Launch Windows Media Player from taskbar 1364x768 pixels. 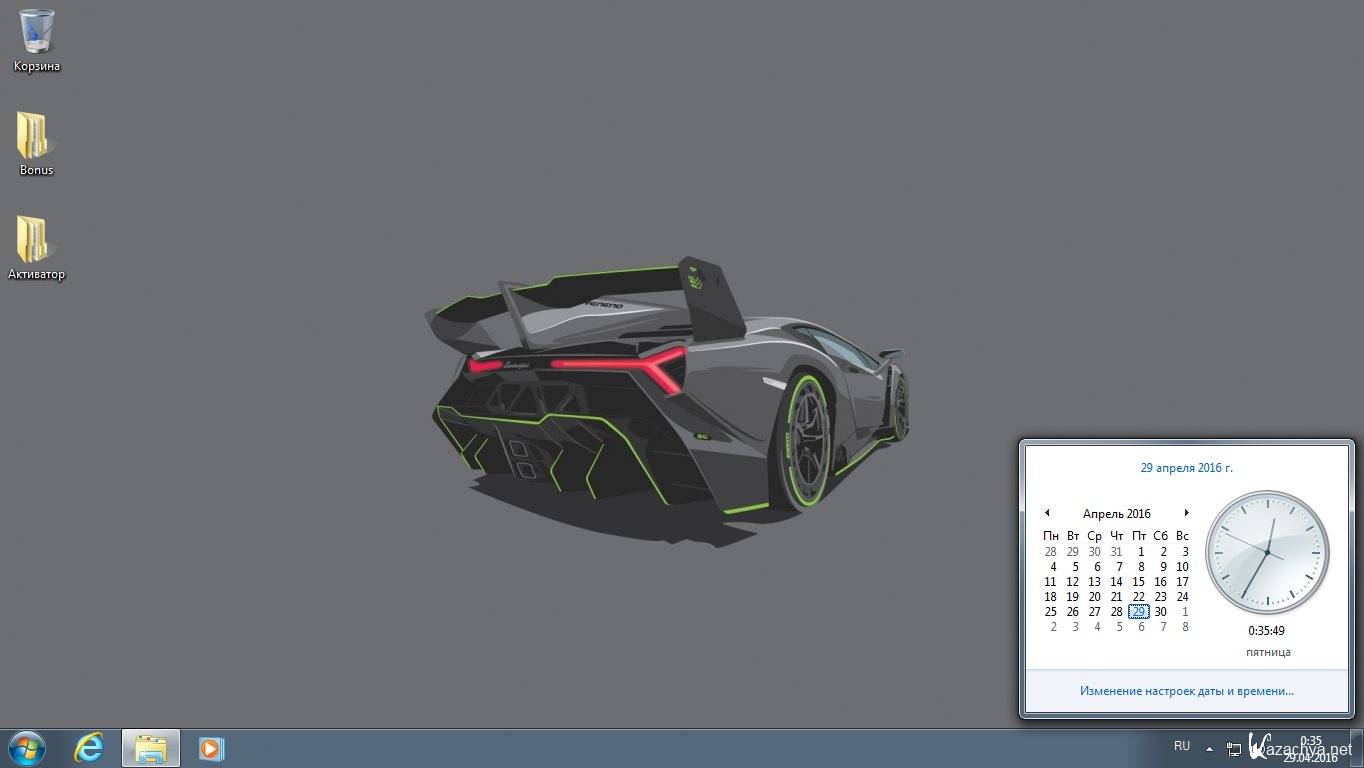click(x=211, y=748)
